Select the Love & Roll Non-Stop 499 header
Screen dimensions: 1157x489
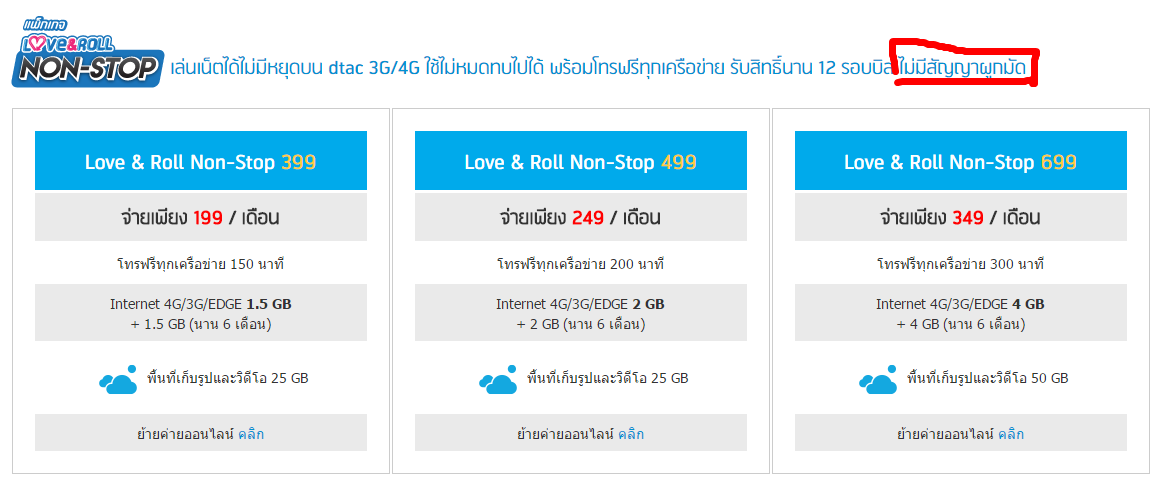coord(581,161)
